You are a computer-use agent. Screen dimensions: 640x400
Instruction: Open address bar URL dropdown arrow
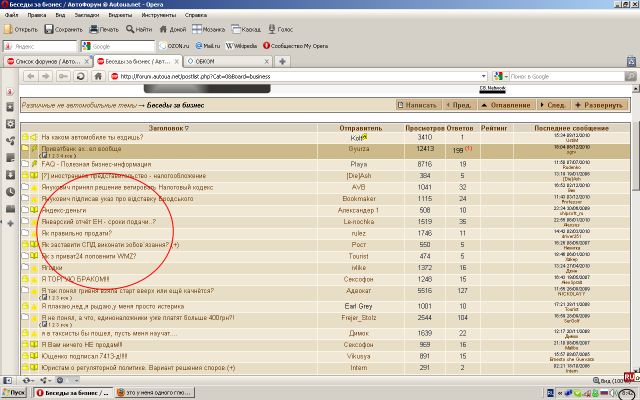coord(484,76)
